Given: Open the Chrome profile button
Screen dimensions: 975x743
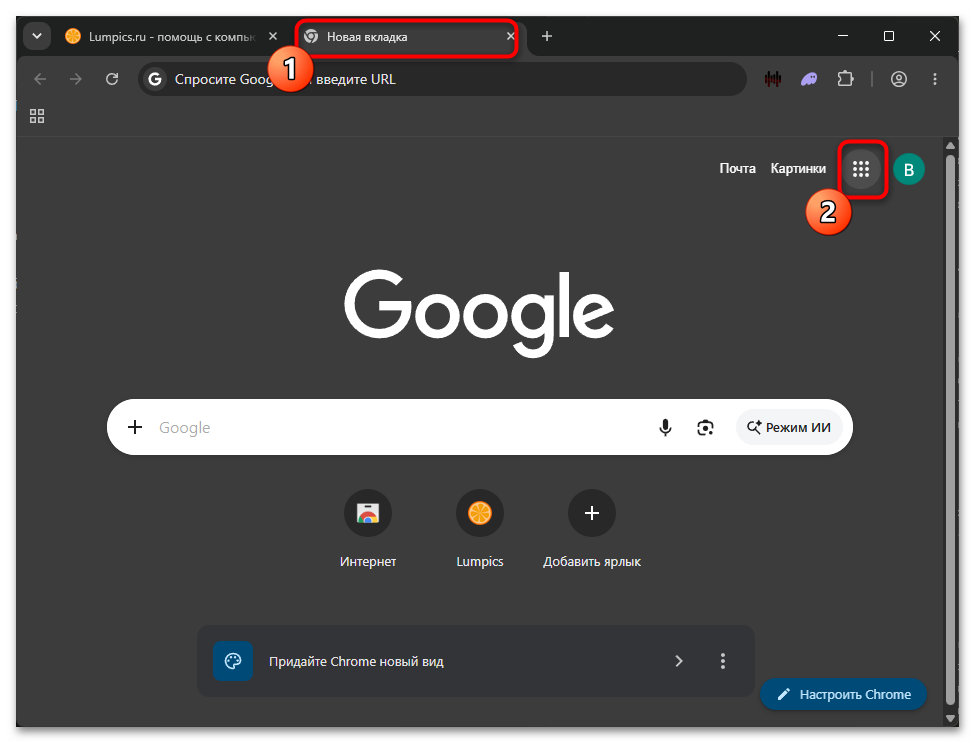Looking at the screenshot, I should (899, 79).
